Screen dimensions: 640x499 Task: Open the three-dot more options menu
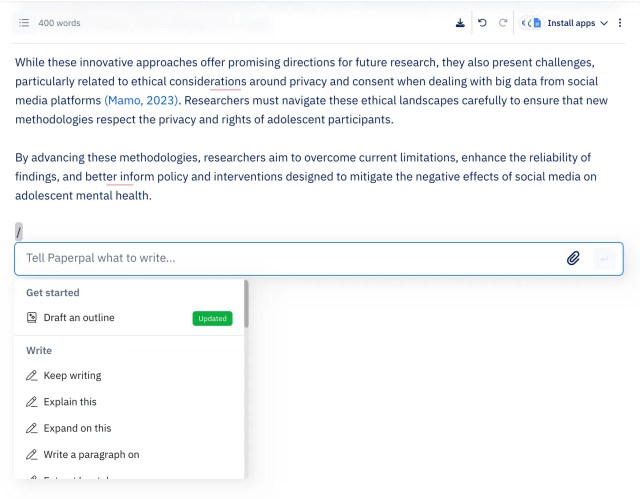coord(620,23)
